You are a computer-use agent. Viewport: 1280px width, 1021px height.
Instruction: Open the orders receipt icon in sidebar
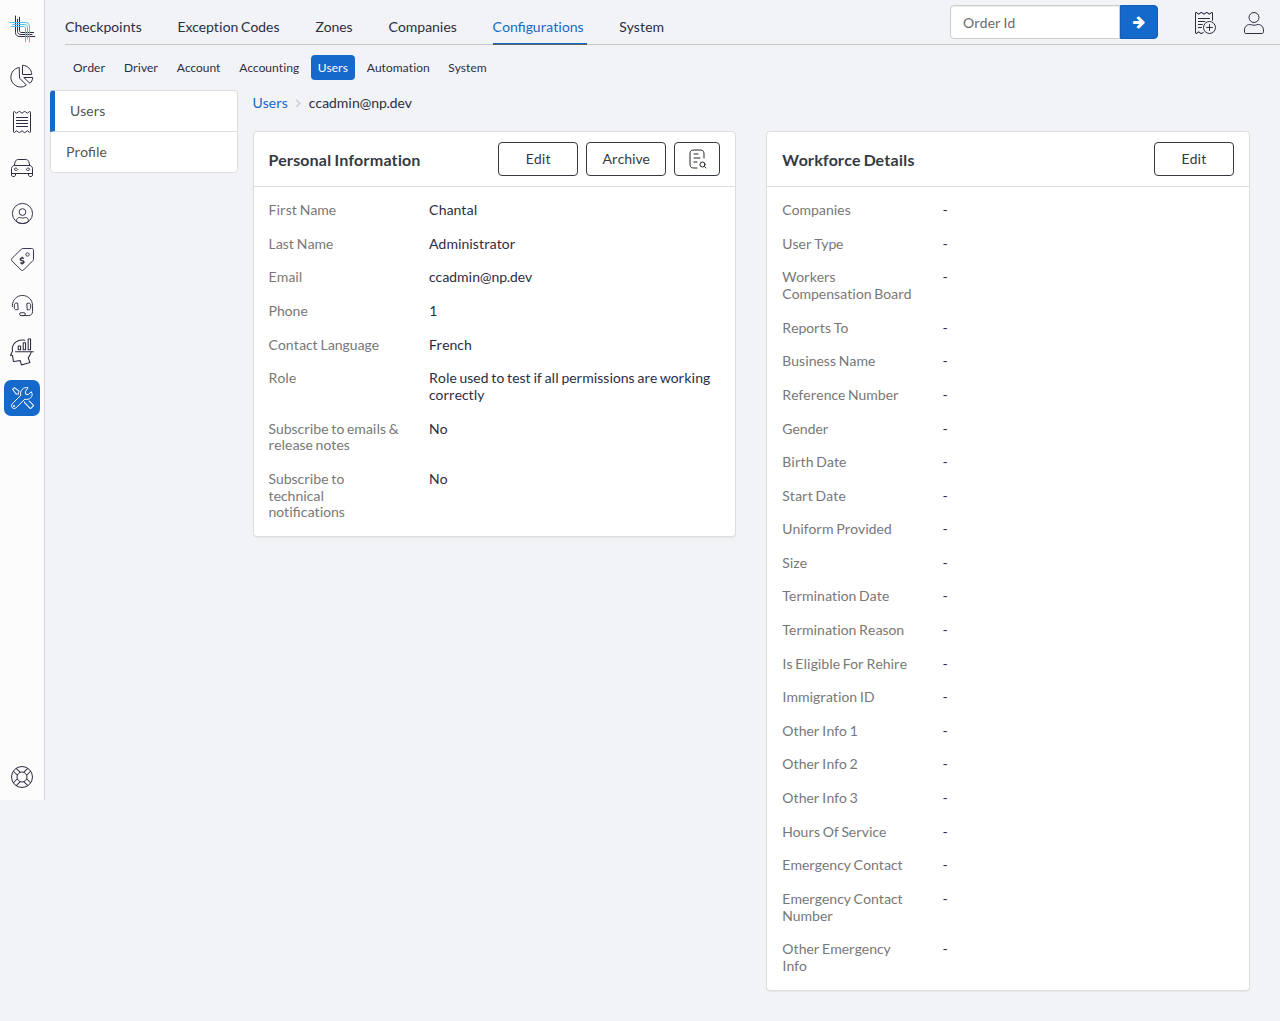tap(22, 122)
